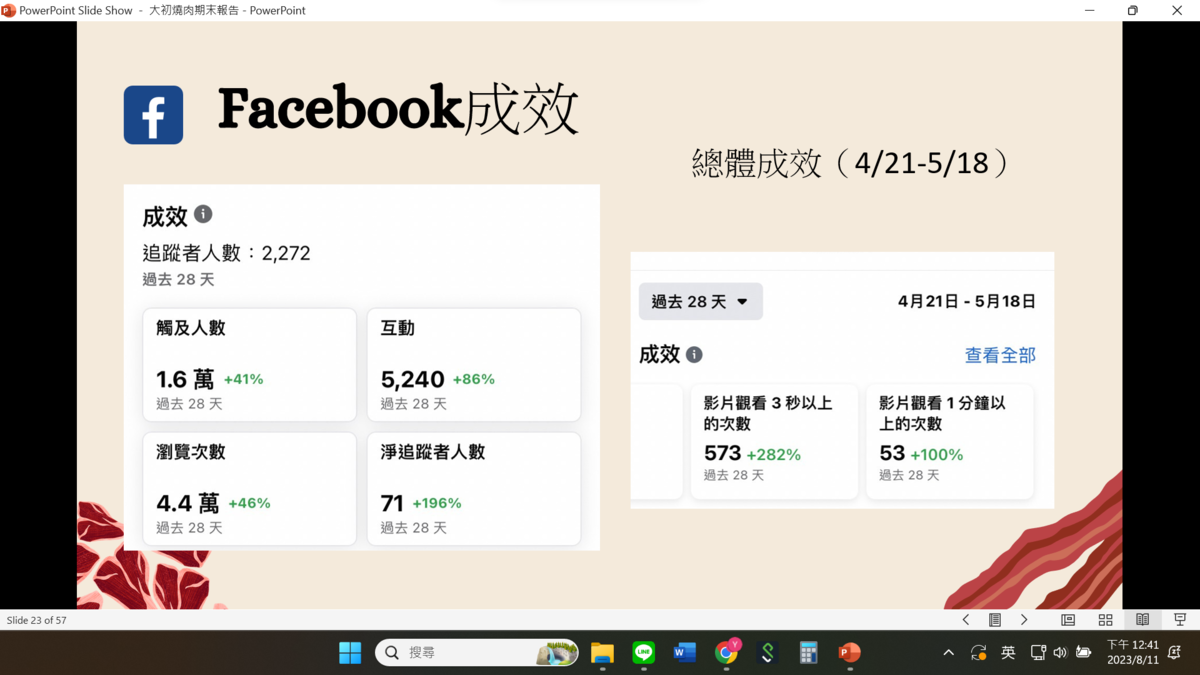The height and width of the screenshot is (675, 1200).
Task: Click the Facebook logo on the slide
Action: (x=153, y=115)
